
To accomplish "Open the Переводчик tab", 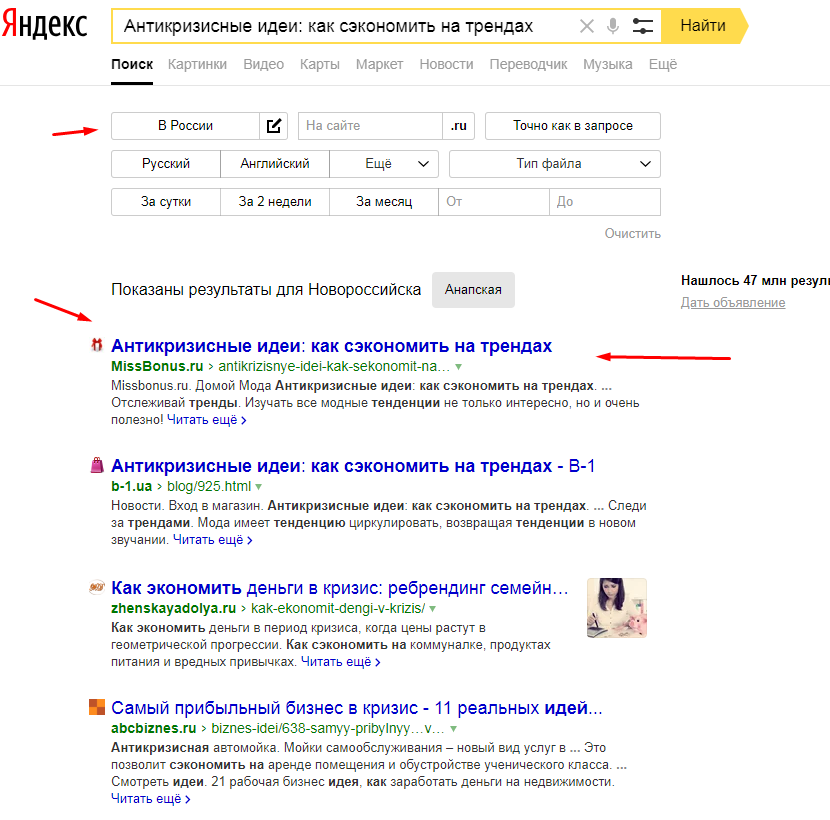I will click(528, 65).
